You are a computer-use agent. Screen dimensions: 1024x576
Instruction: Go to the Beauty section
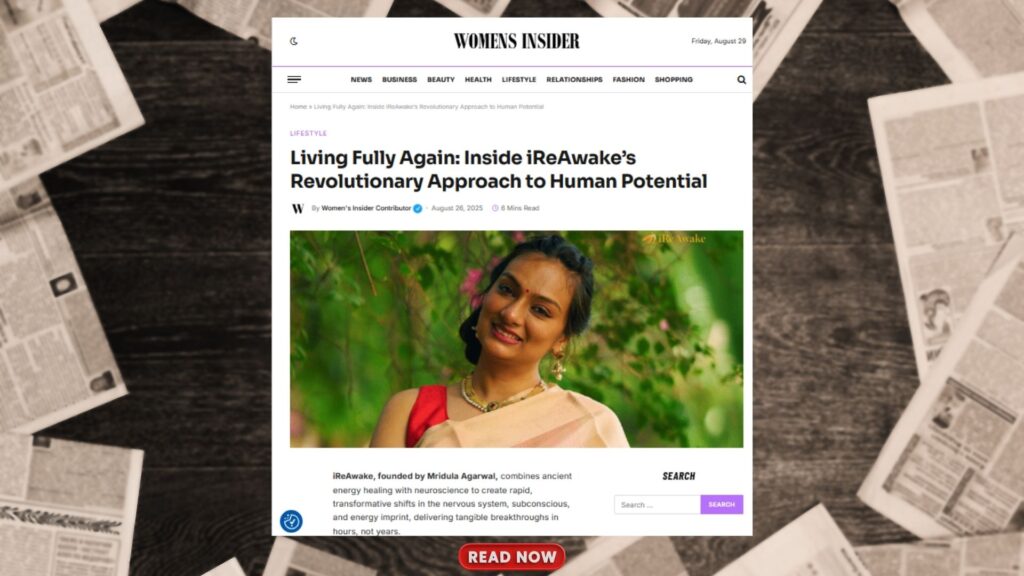[x=441, y=80]
